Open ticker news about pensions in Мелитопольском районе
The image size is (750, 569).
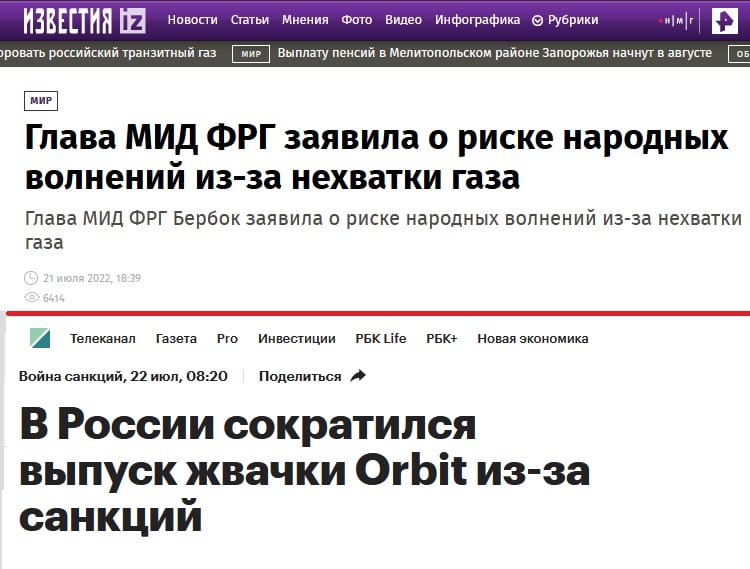(x=495, y=53)
